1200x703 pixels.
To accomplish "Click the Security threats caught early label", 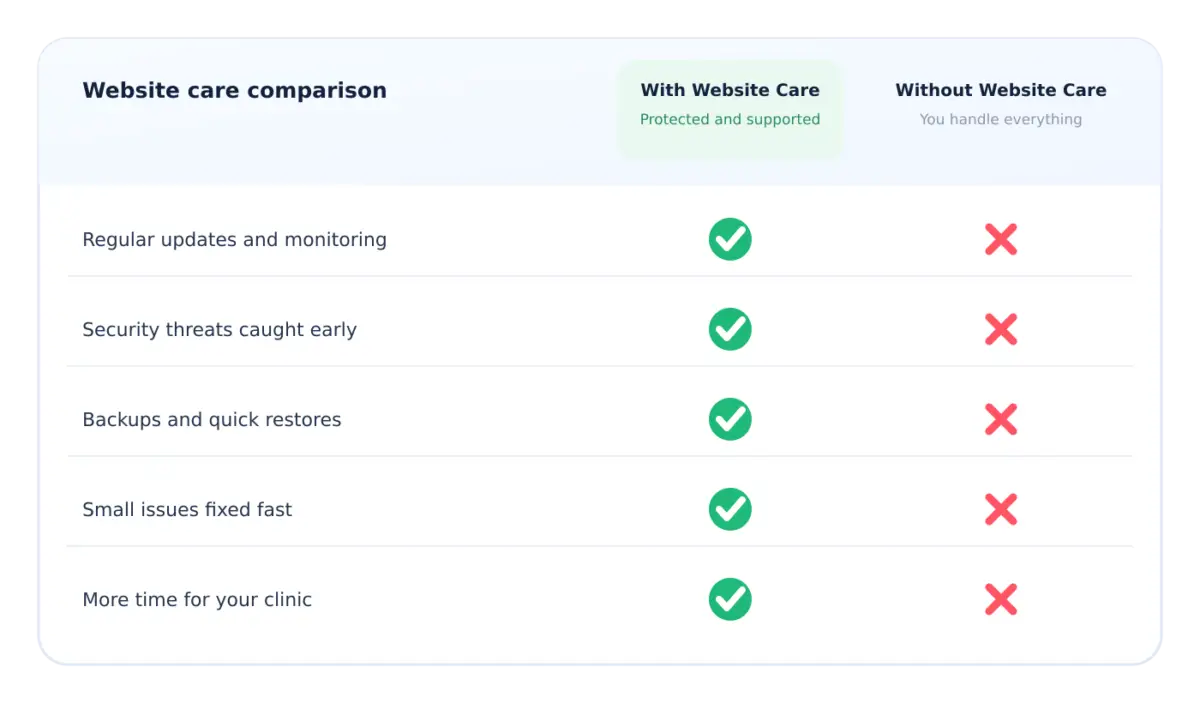I will coord(219,330).
